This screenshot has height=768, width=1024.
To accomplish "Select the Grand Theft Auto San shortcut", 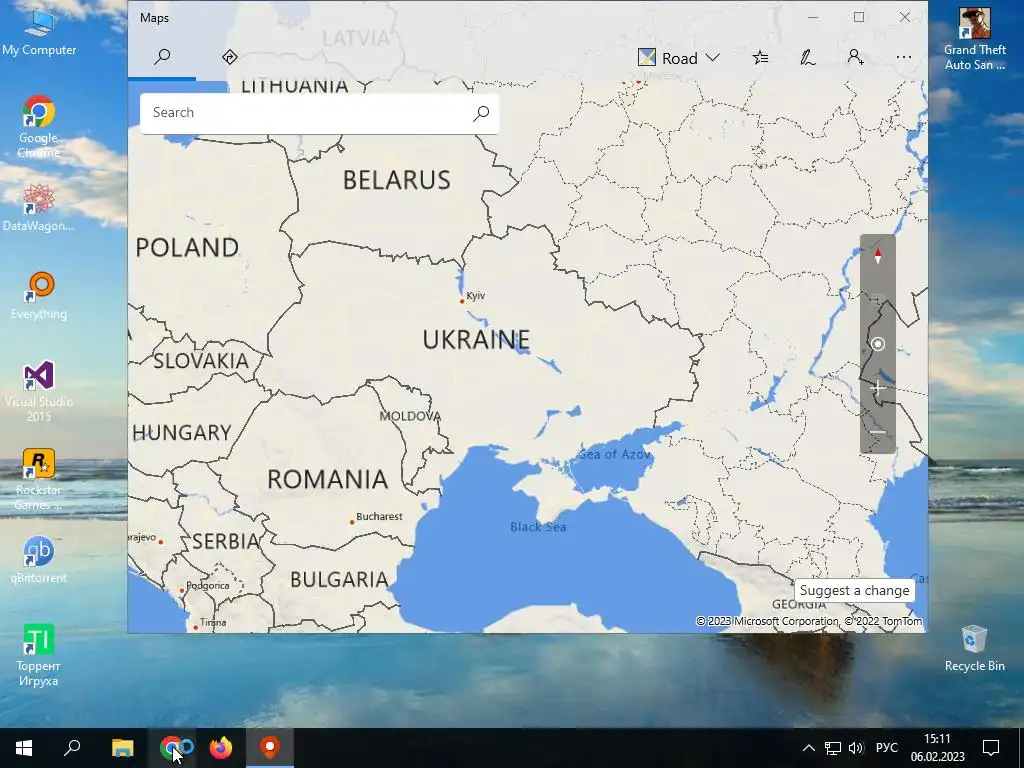I will (974, 39).
